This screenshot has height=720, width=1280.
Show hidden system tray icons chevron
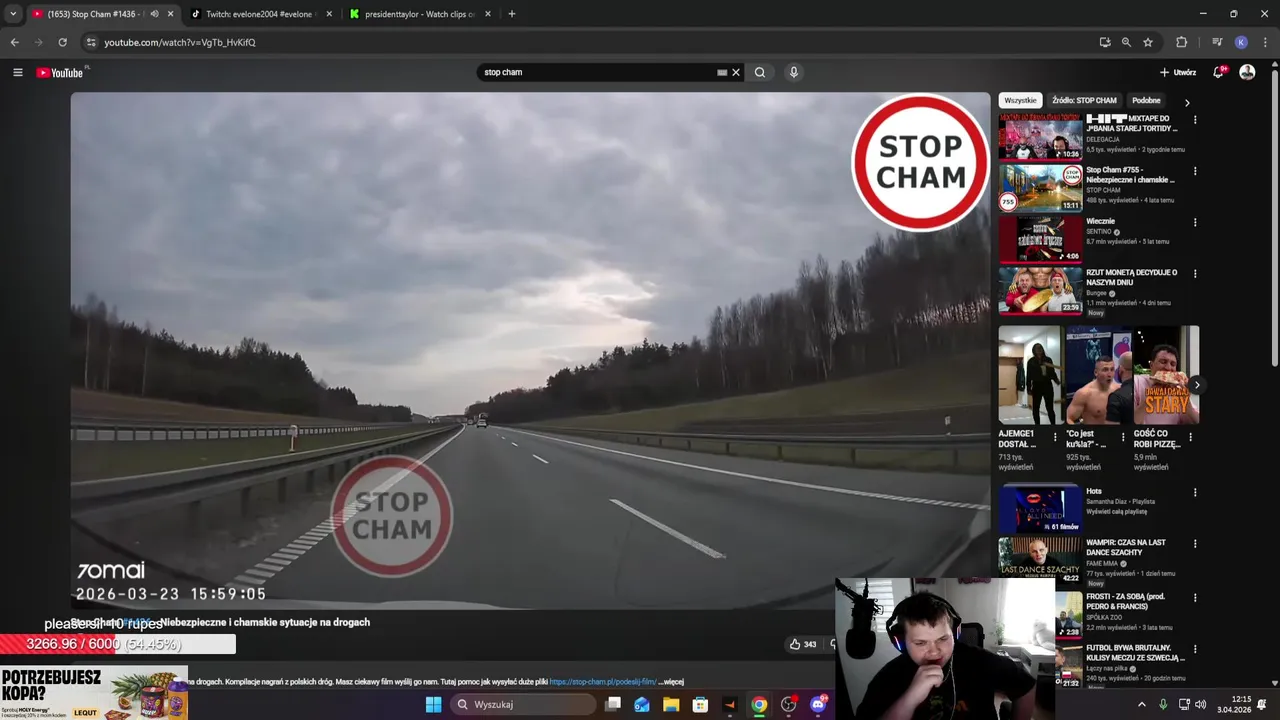click(x=1141, y=704)
